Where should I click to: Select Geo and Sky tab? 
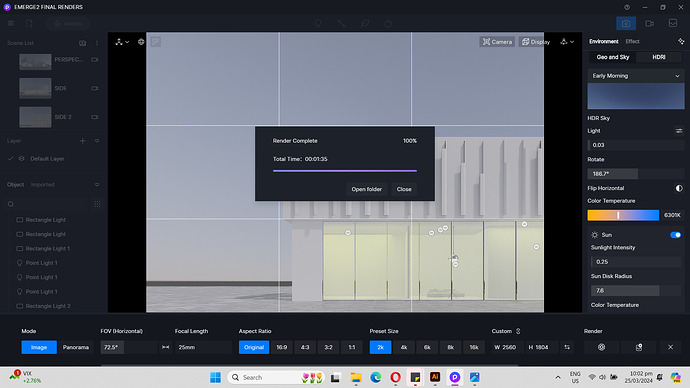point(613,57)
